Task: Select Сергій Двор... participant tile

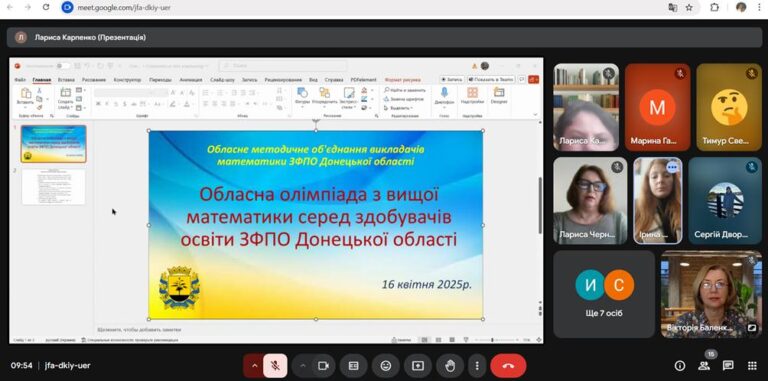Action: pos(725,201)
